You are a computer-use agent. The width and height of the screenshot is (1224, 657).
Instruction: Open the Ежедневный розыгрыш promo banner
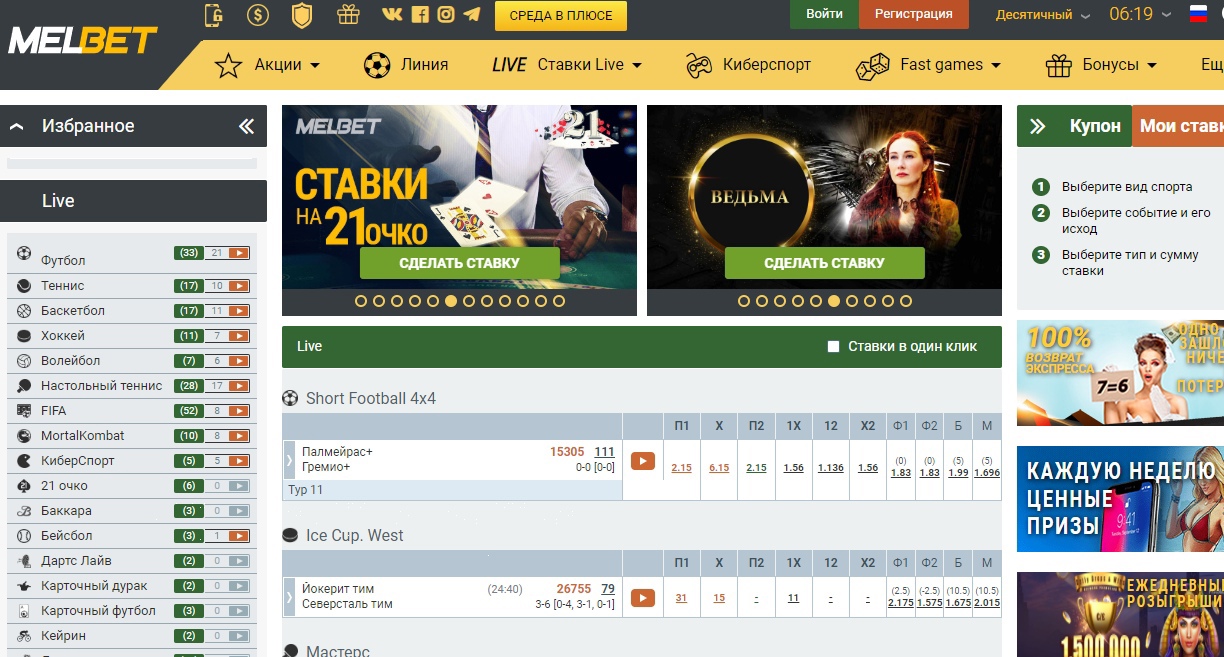[x=1120, y=614]
